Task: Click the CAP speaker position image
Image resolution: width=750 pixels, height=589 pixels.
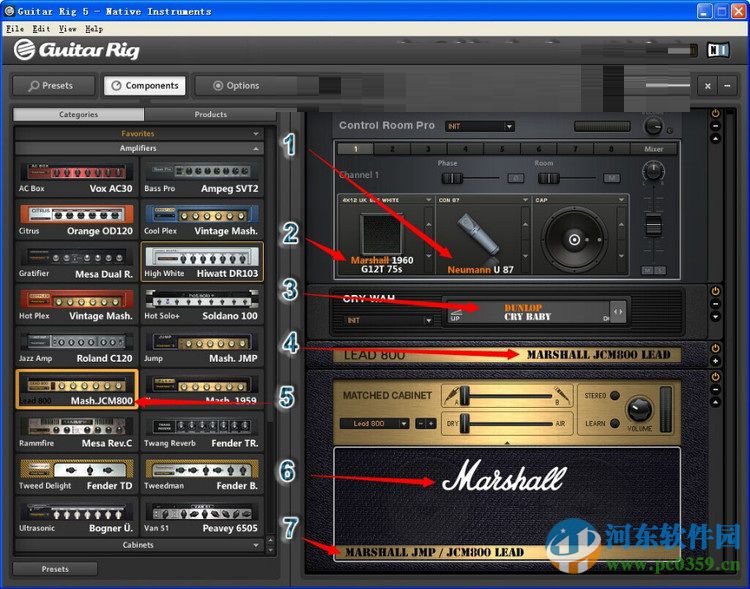Action: coord(574,239)
